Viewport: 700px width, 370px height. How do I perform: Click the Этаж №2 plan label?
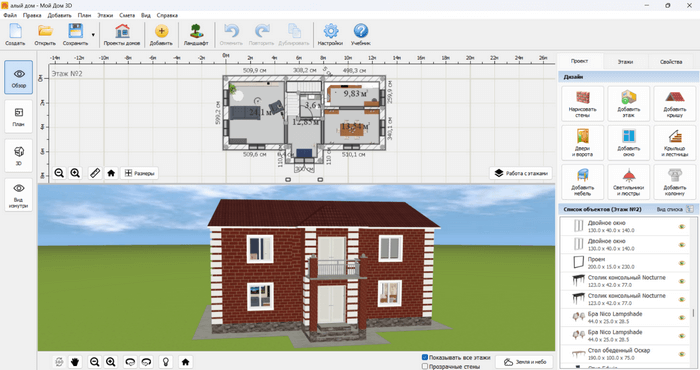point(67,73)
